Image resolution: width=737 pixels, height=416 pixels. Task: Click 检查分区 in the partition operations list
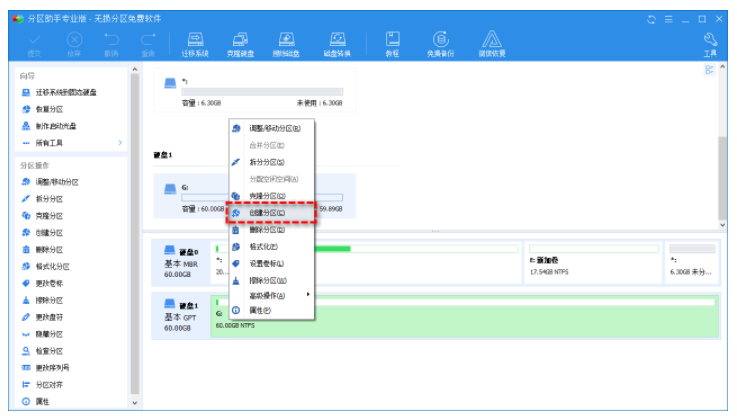click(49, 351)
